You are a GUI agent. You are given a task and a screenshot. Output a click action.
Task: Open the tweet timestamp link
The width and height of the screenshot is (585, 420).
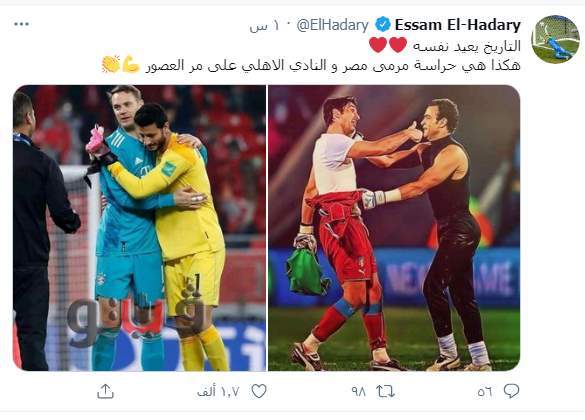coord(264,26)
